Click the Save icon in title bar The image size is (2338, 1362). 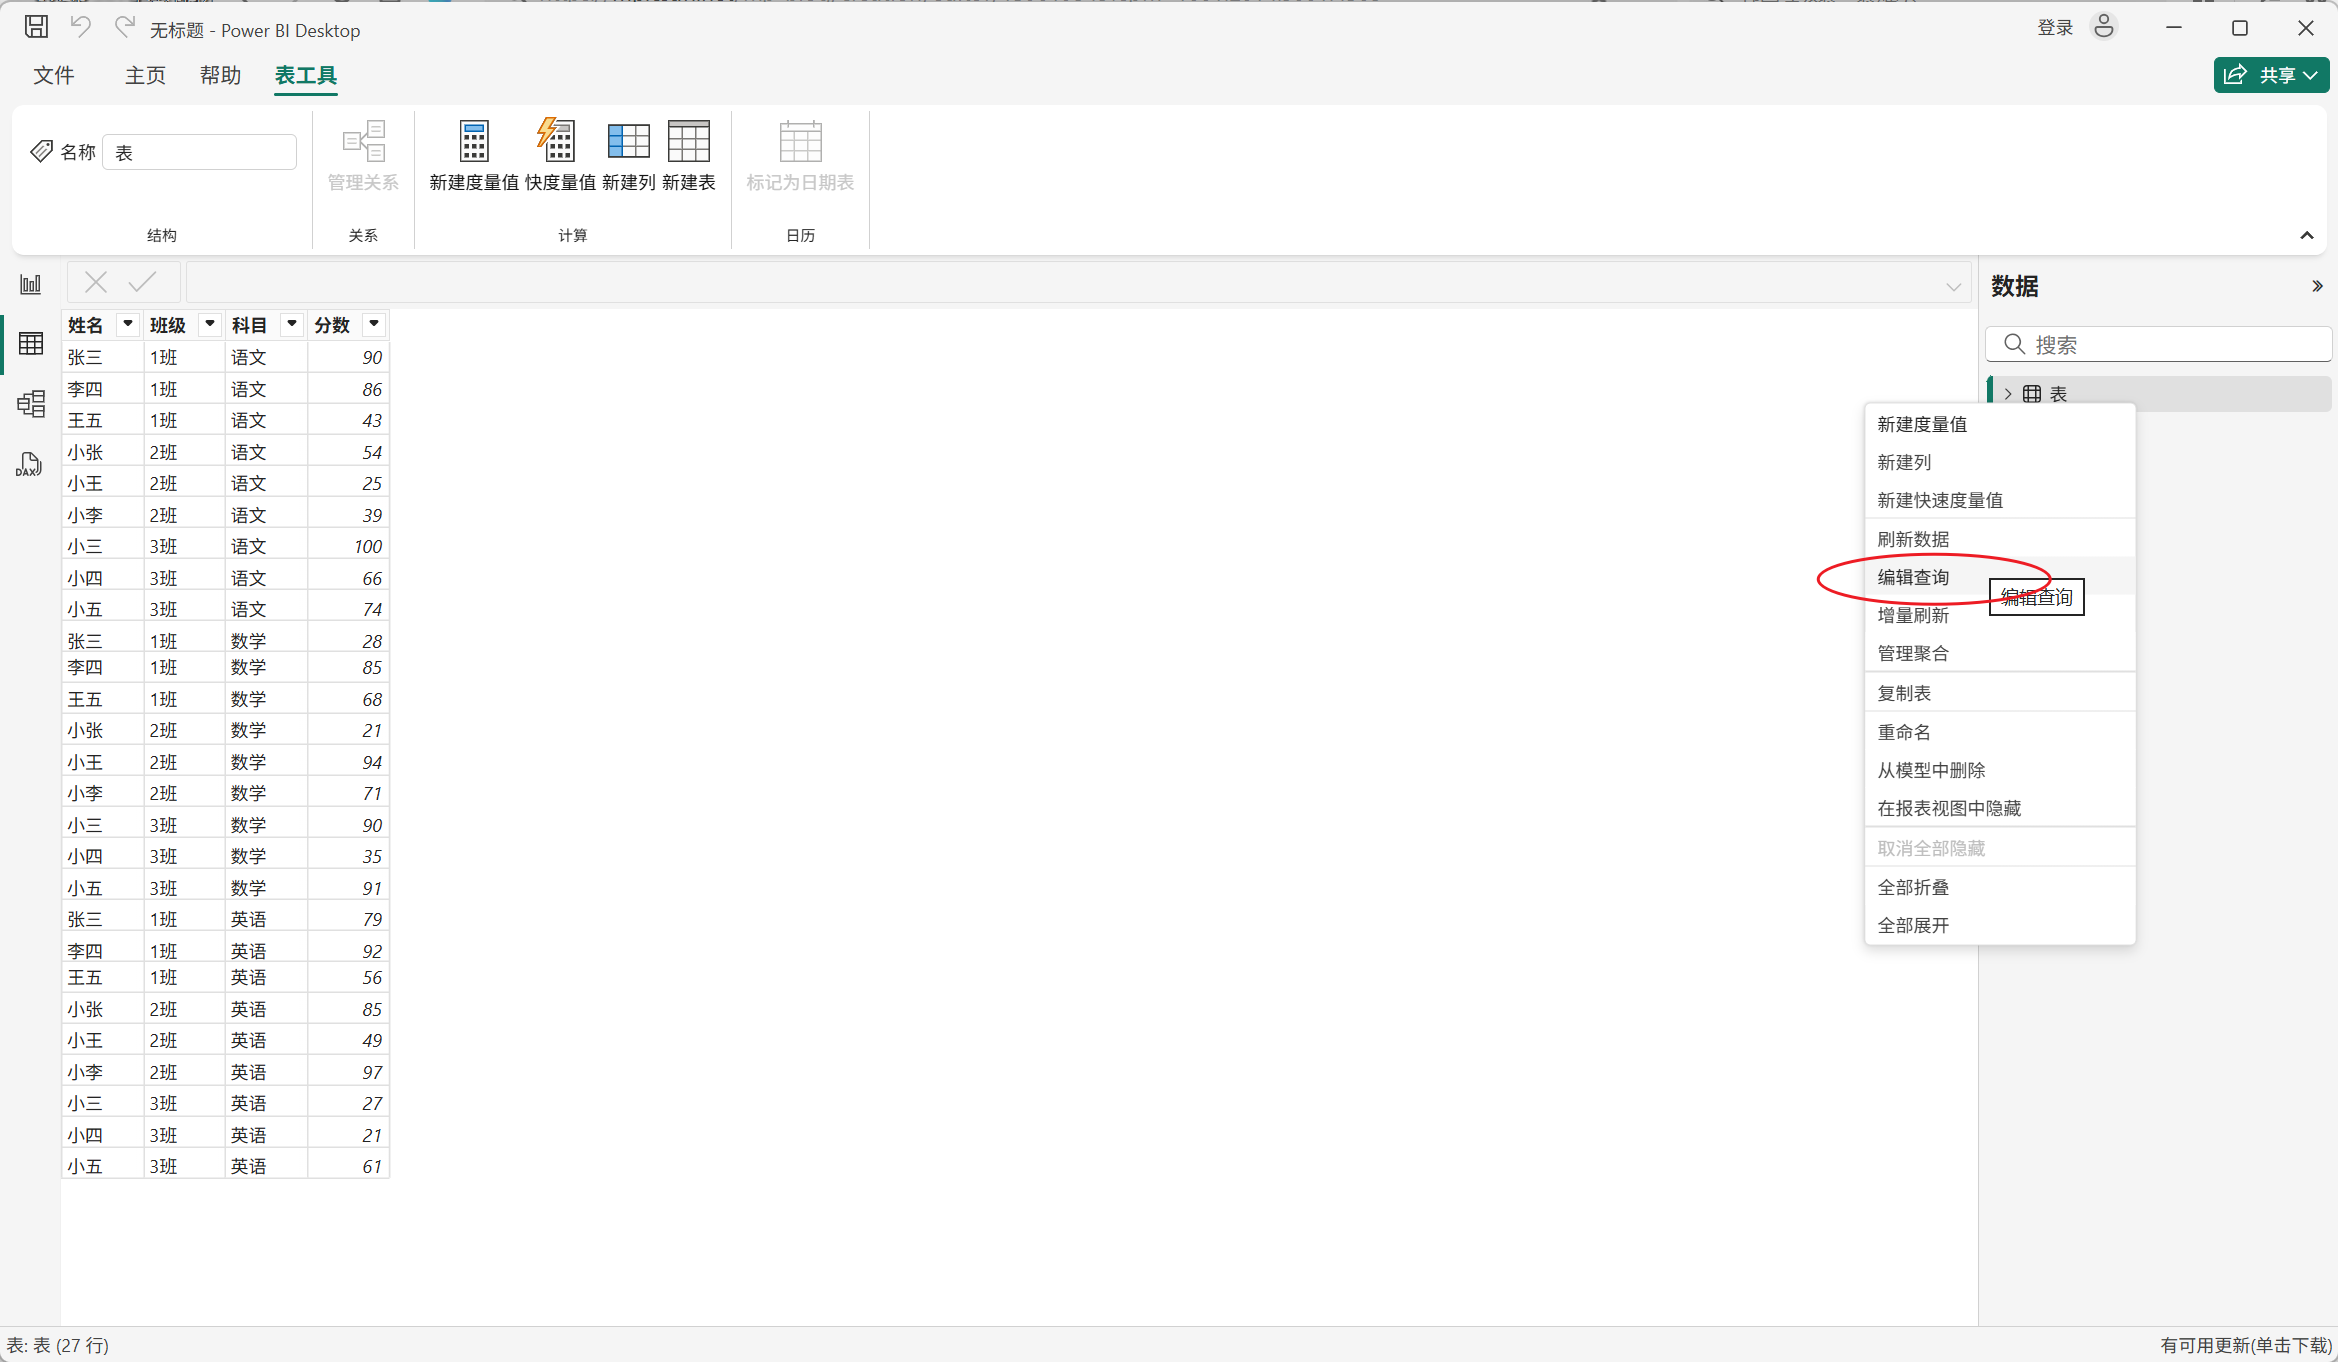tap(36, 28)
